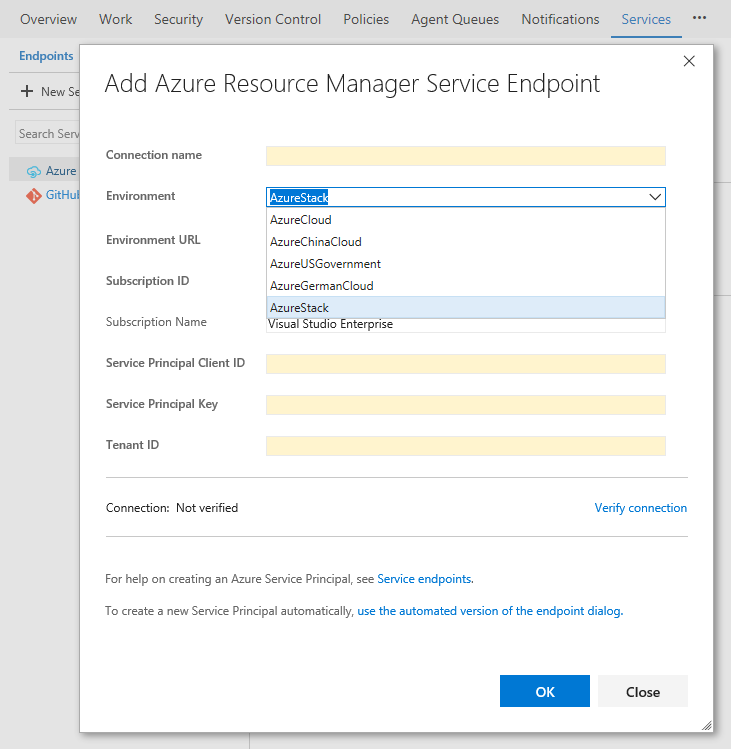This screenshot has width=731, height=749.
Task: Close the dialog with the X icon
Action: pos(688,61)
